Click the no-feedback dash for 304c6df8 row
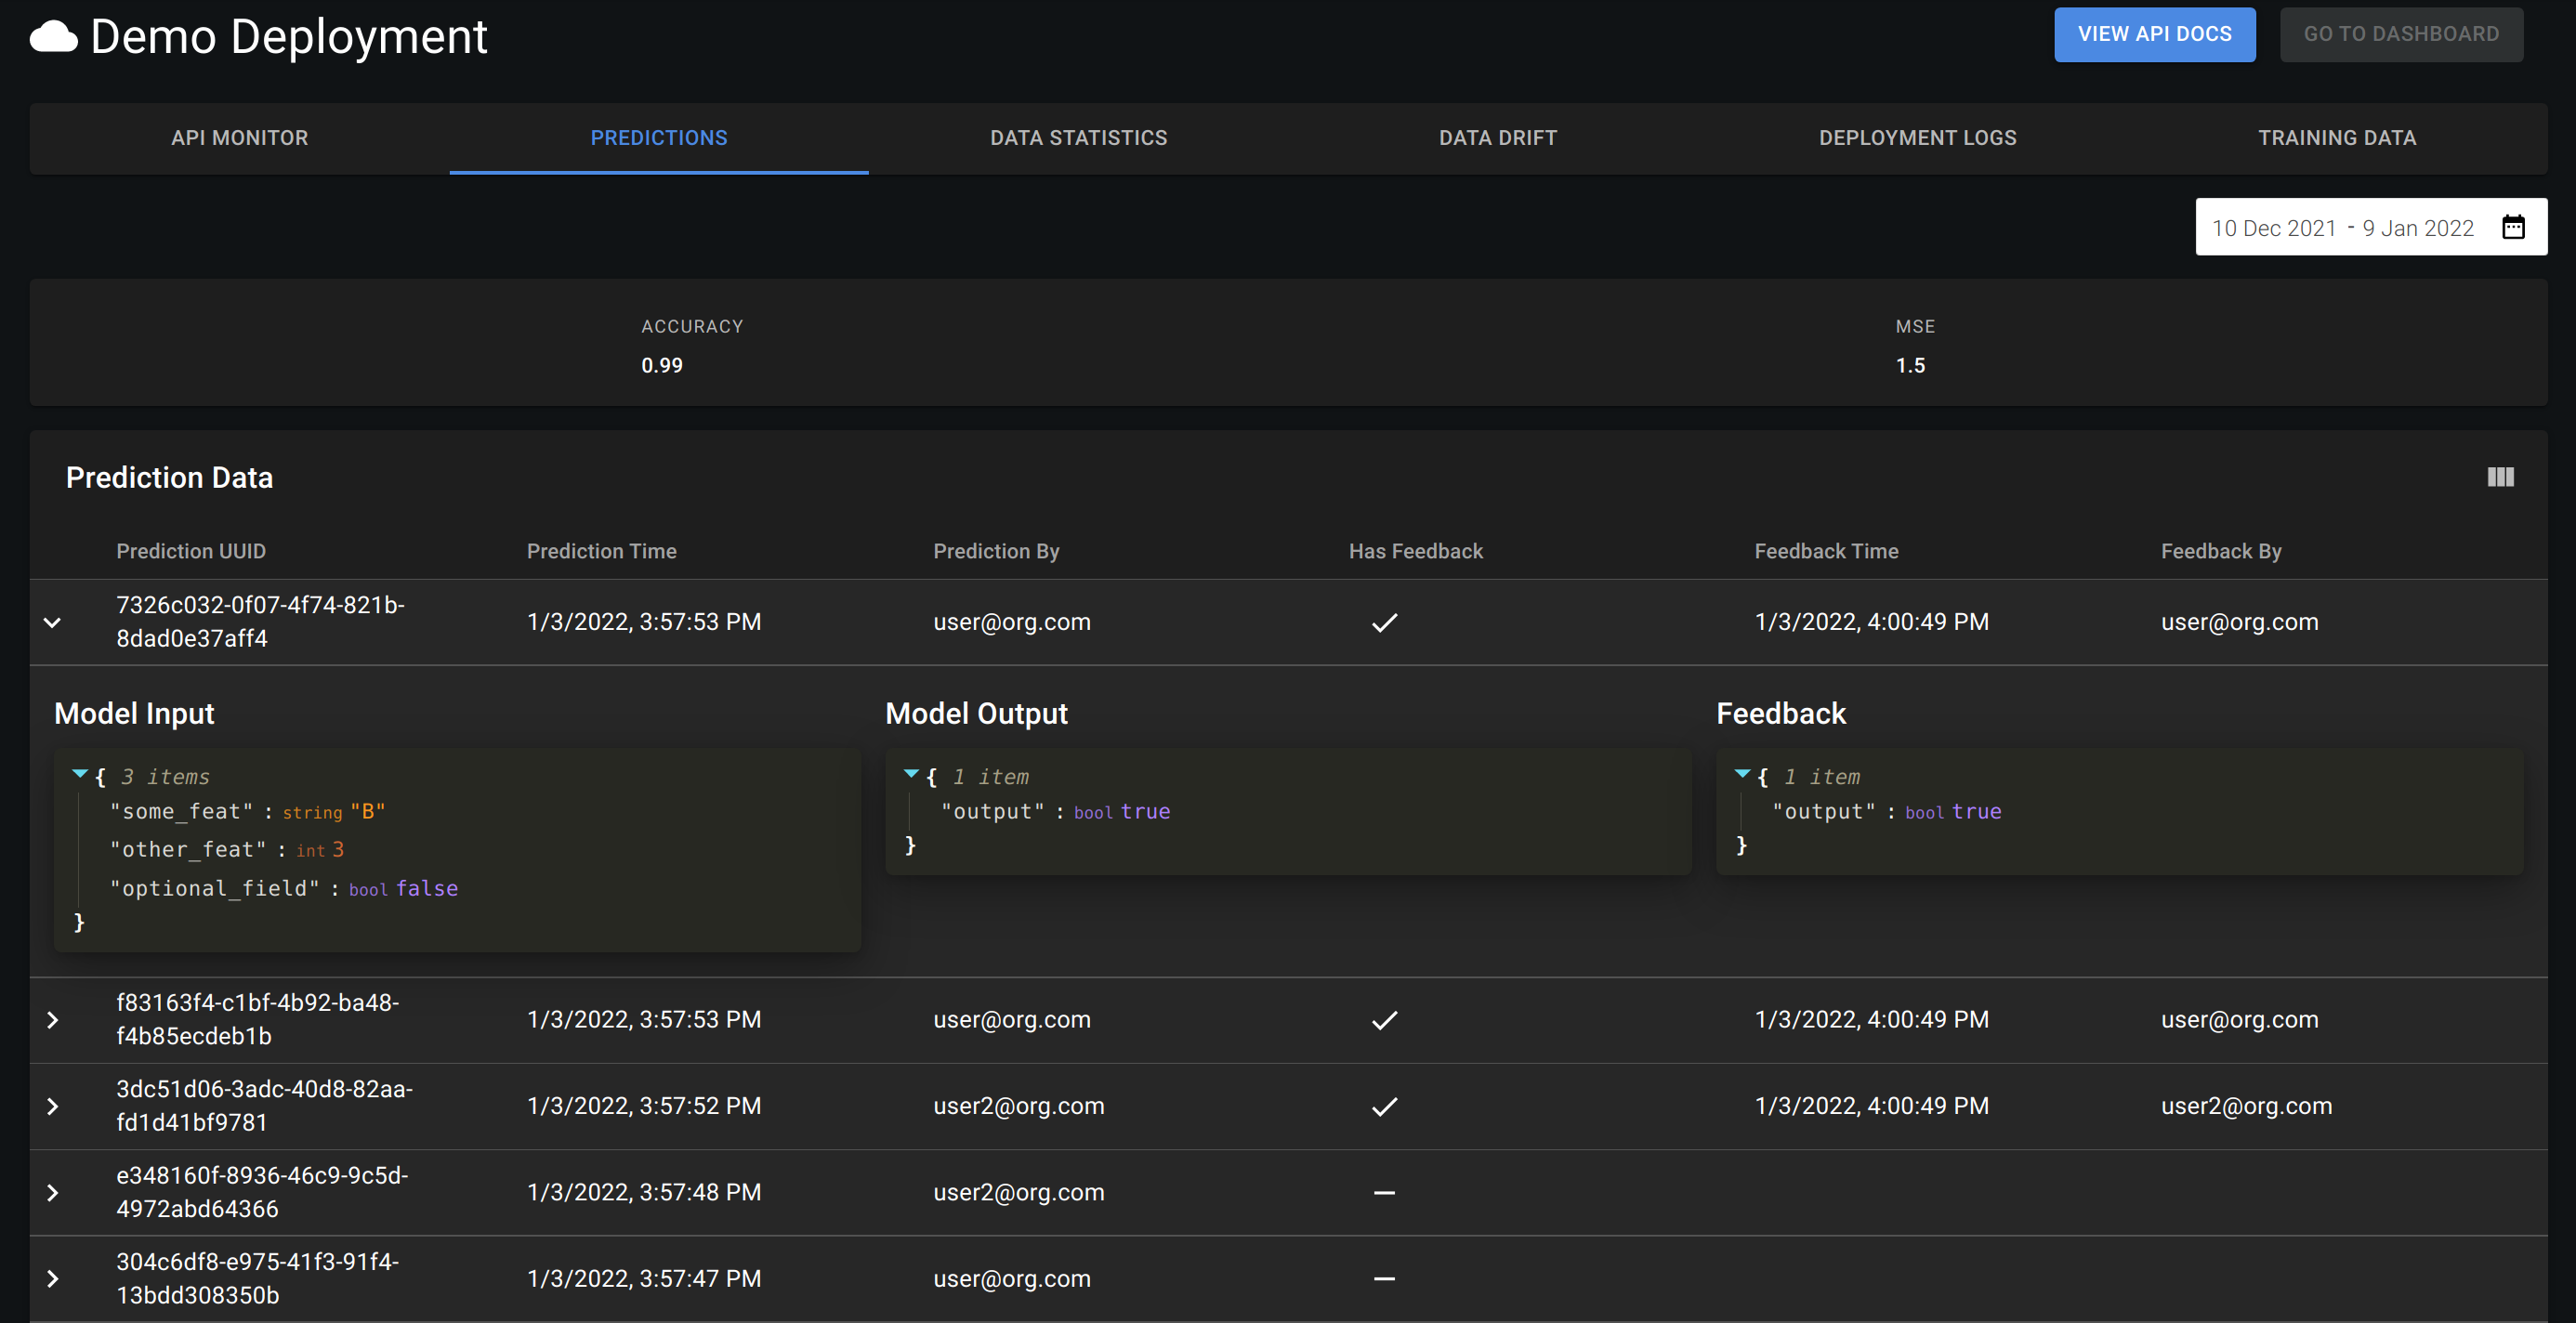This screenshot has width=2576, height=1323. point(1384,1278)
